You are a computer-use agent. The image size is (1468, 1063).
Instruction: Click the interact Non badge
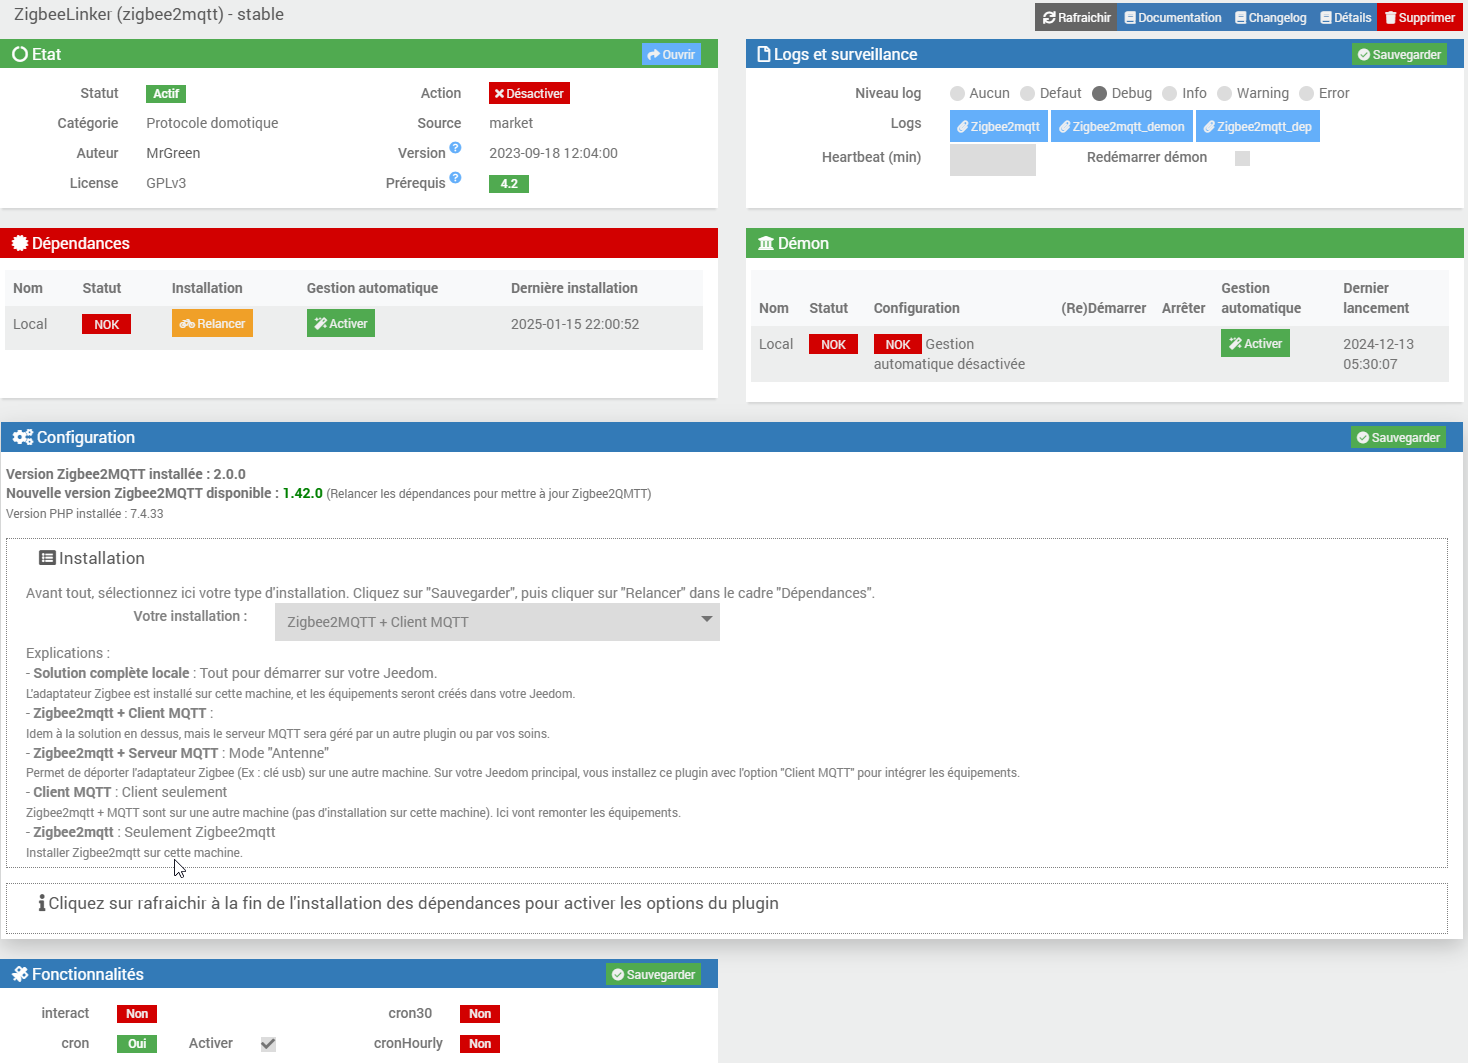[x=137, y=1014]
